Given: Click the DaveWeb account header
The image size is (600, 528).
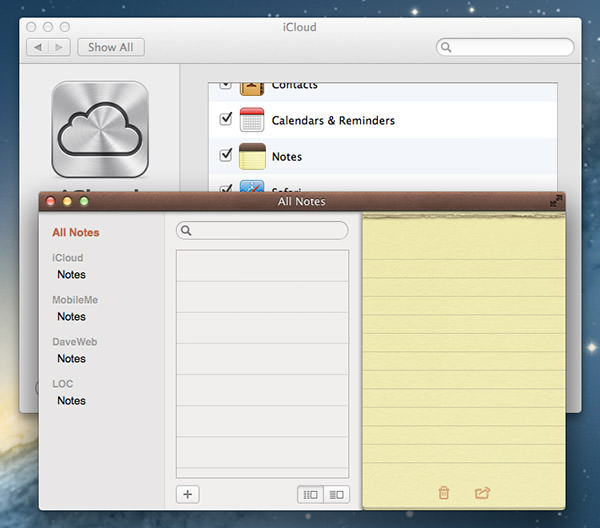Looking at the screenshot, I should click(75, 342).
